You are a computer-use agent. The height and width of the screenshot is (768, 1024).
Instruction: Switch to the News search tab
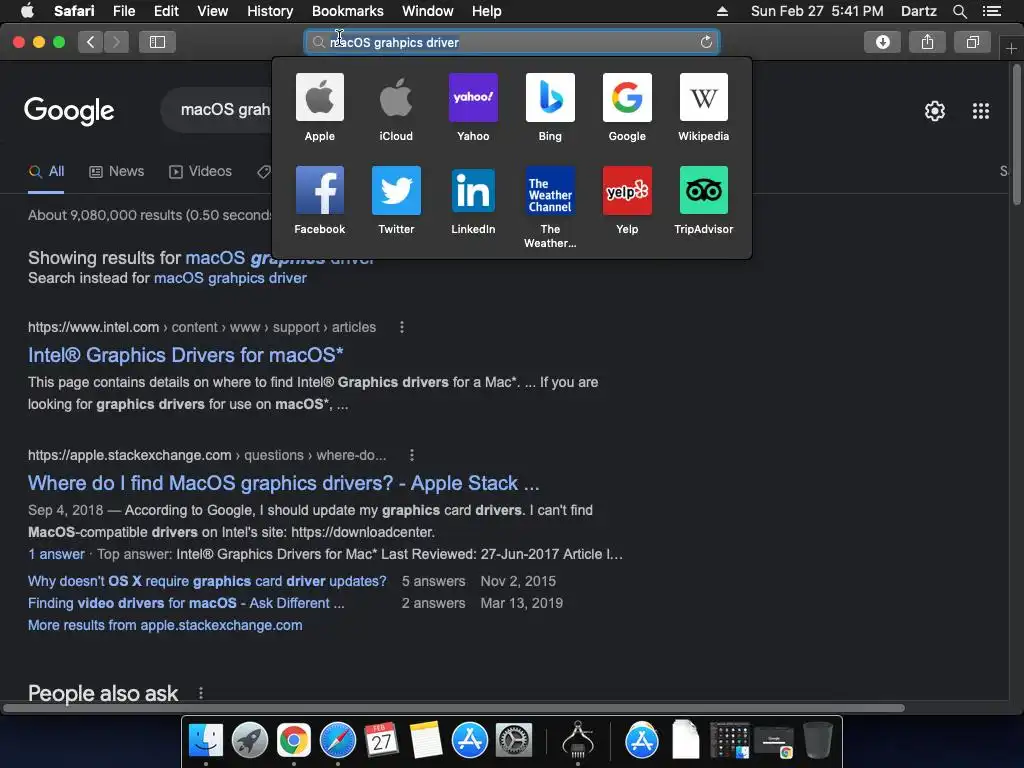tap(116, 172)
